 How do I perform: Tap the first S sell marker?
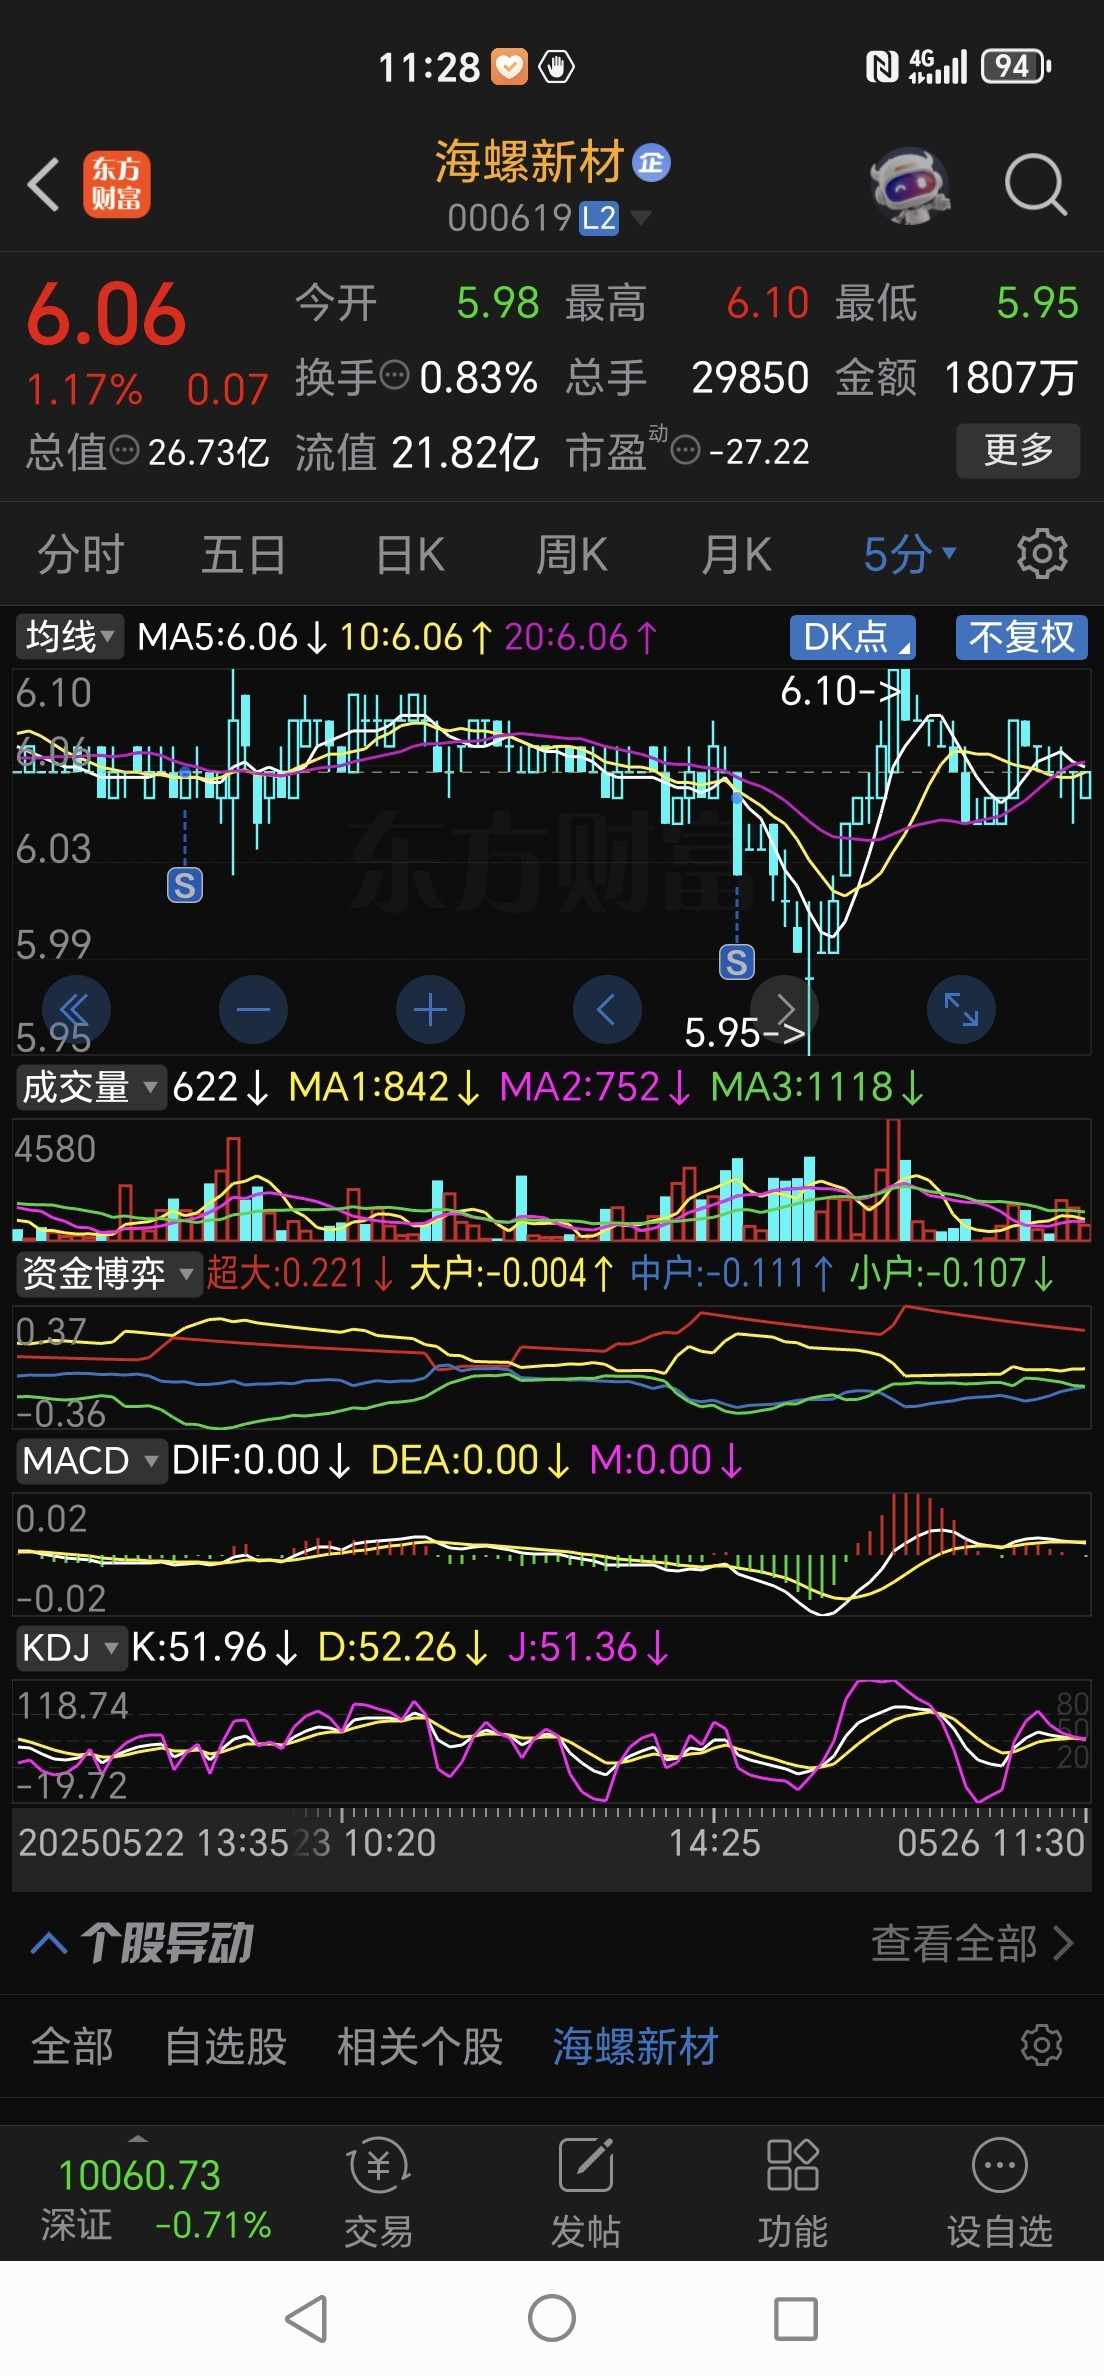[185, 885]
